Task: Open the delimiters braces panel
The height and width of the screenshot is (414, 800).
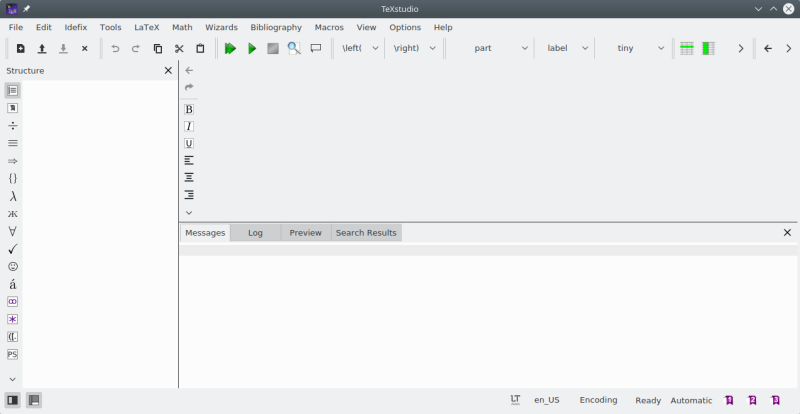Action: coord(13,179)
